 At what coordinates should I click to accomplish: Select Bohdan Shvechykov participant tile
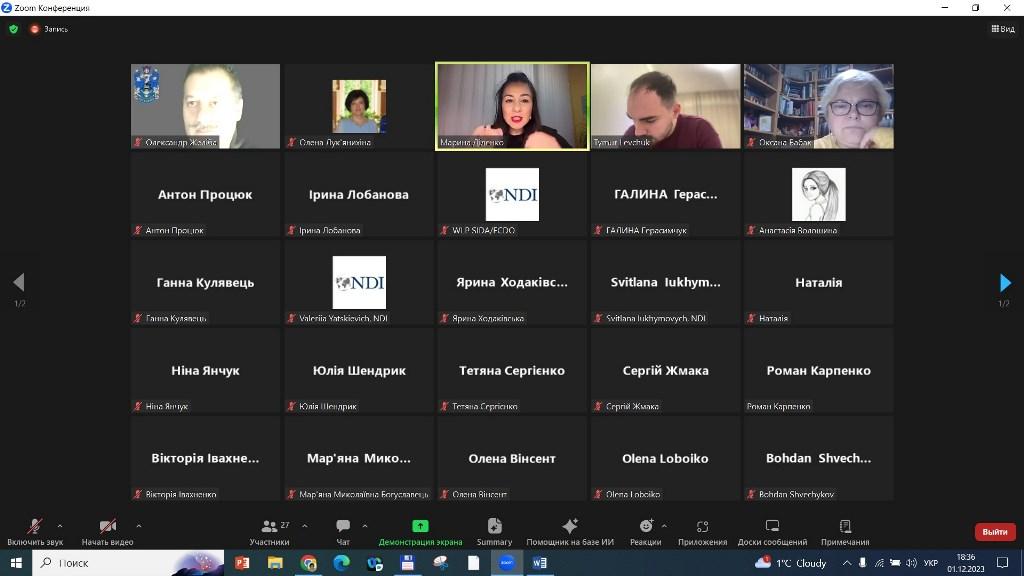[818, 458]
